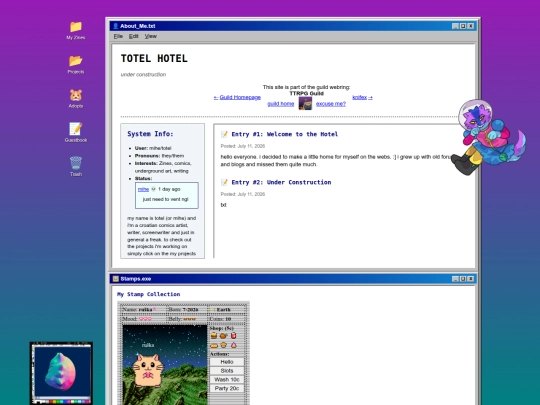Click the Stamps.exe title bar icon
The height and width of the screenshot is (405, 540).
[x=116, y=279]
